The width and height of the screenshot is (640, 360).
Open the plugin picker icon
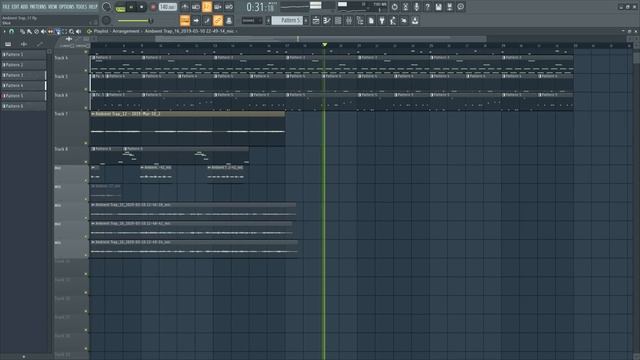382,20
